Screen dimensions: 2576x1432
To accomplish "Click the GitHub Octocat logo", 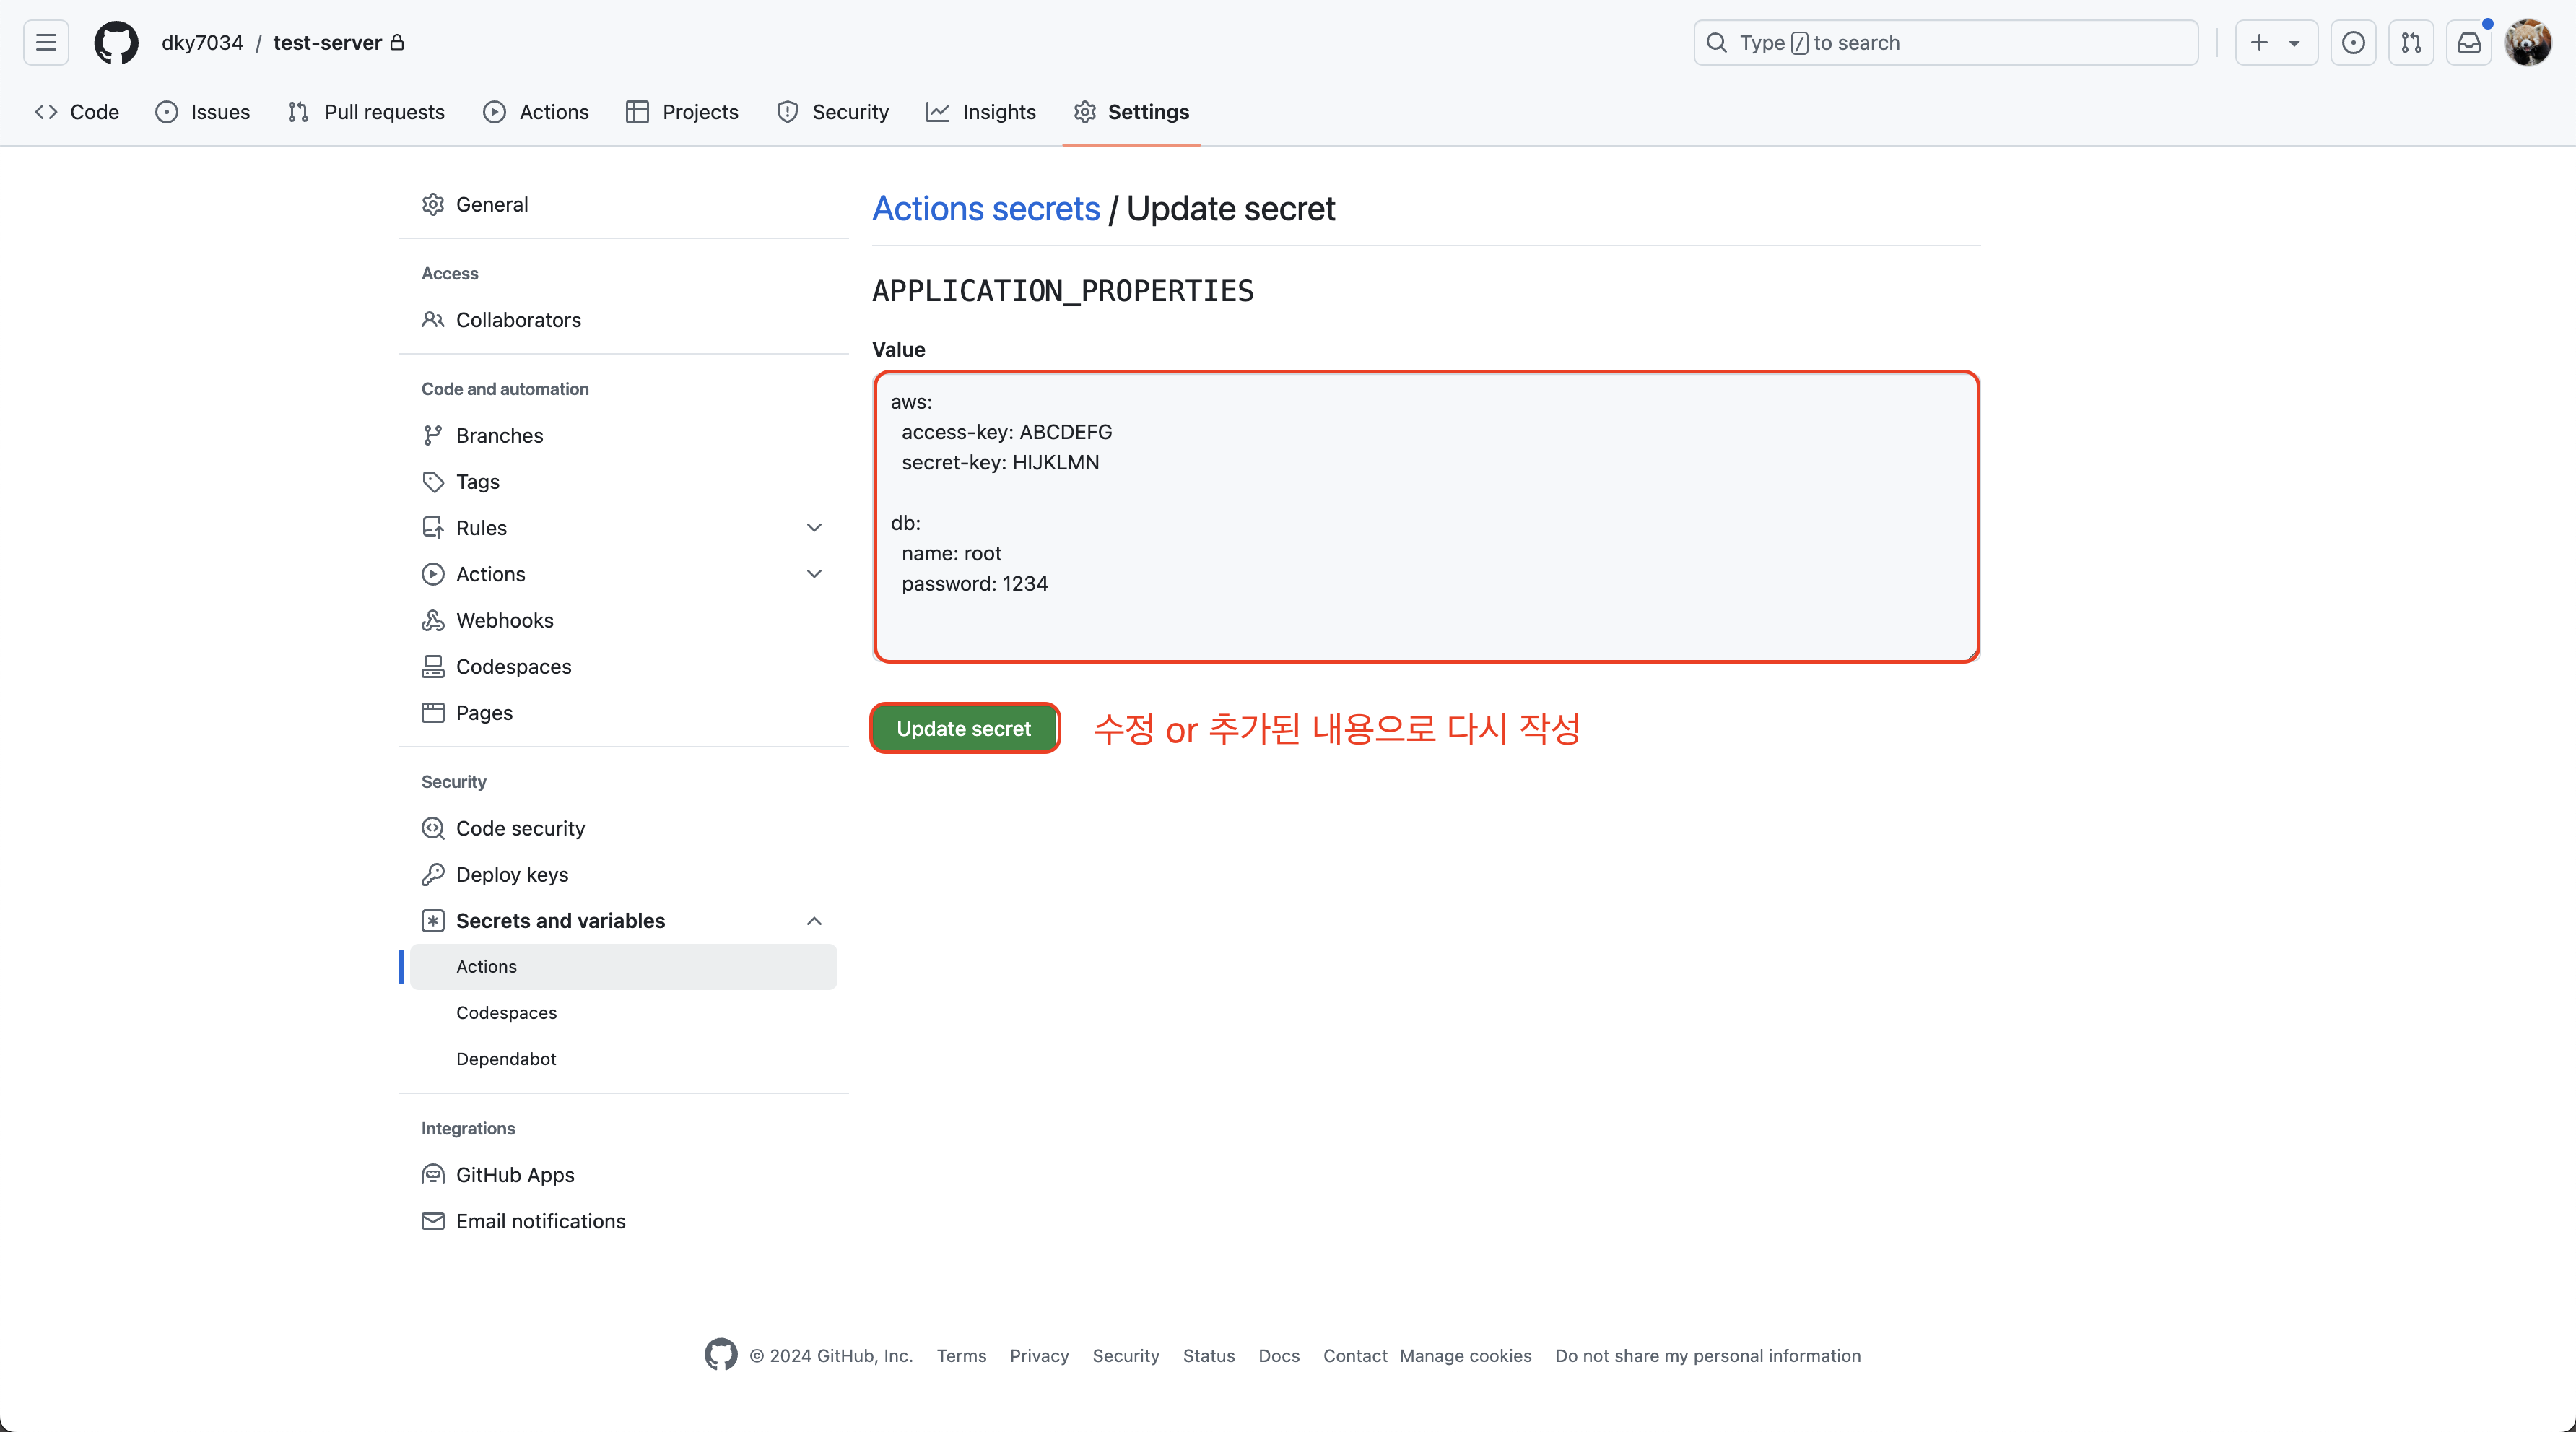I will tap(116, 42).
